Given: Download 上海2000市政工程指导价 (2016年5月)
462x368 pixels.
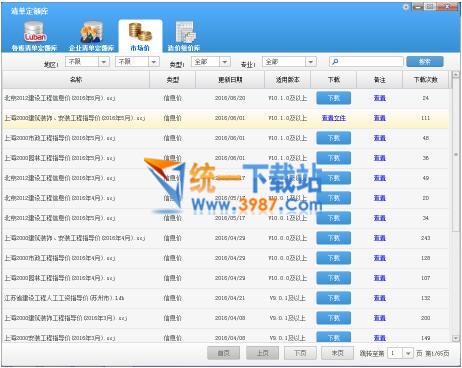Looking at the screenshot, I should [334, 138].
